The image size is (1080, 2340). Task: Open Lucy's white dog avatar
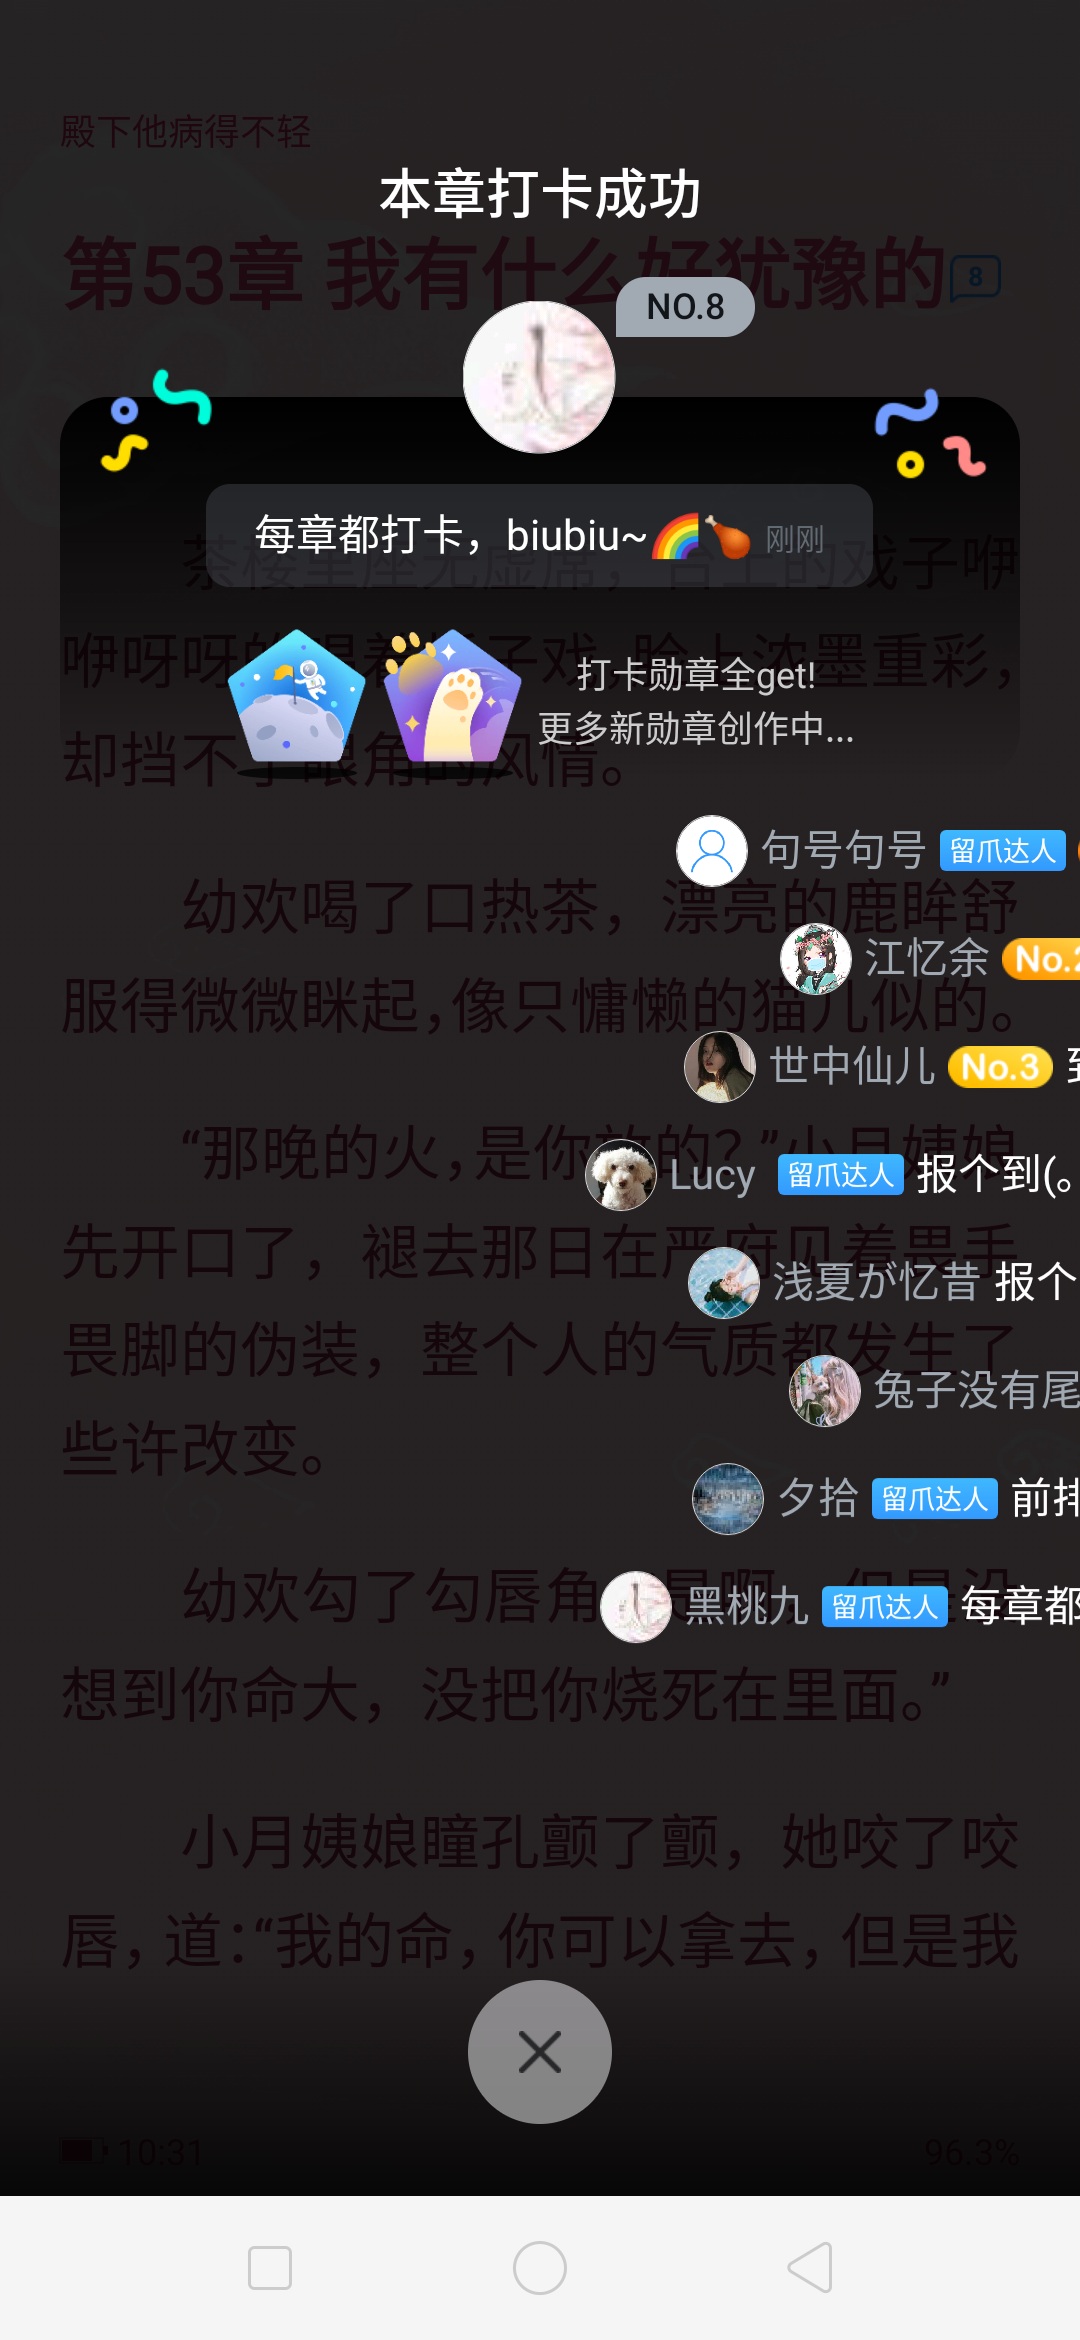coord(621,1175)
